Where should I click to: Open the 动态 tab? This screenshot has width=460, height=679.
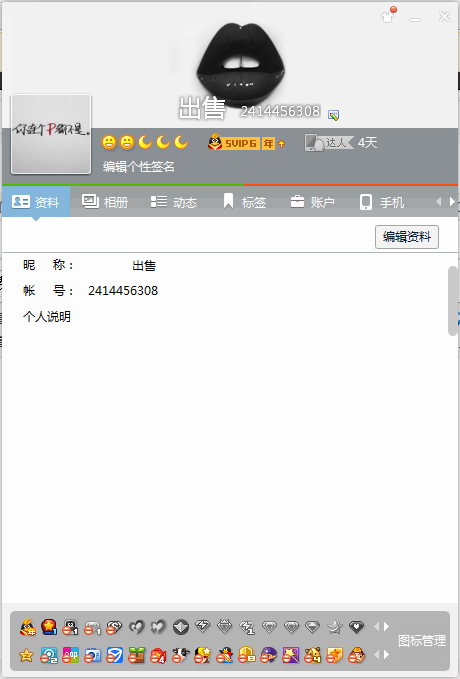pos(174,202)
